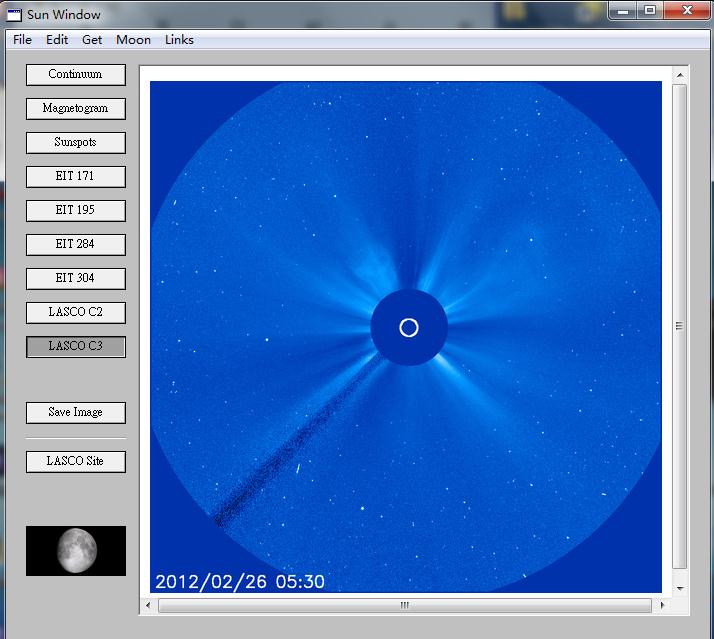Switch to EIT 195 view
This screenshot has height=639, width=714.
point(76,211)
